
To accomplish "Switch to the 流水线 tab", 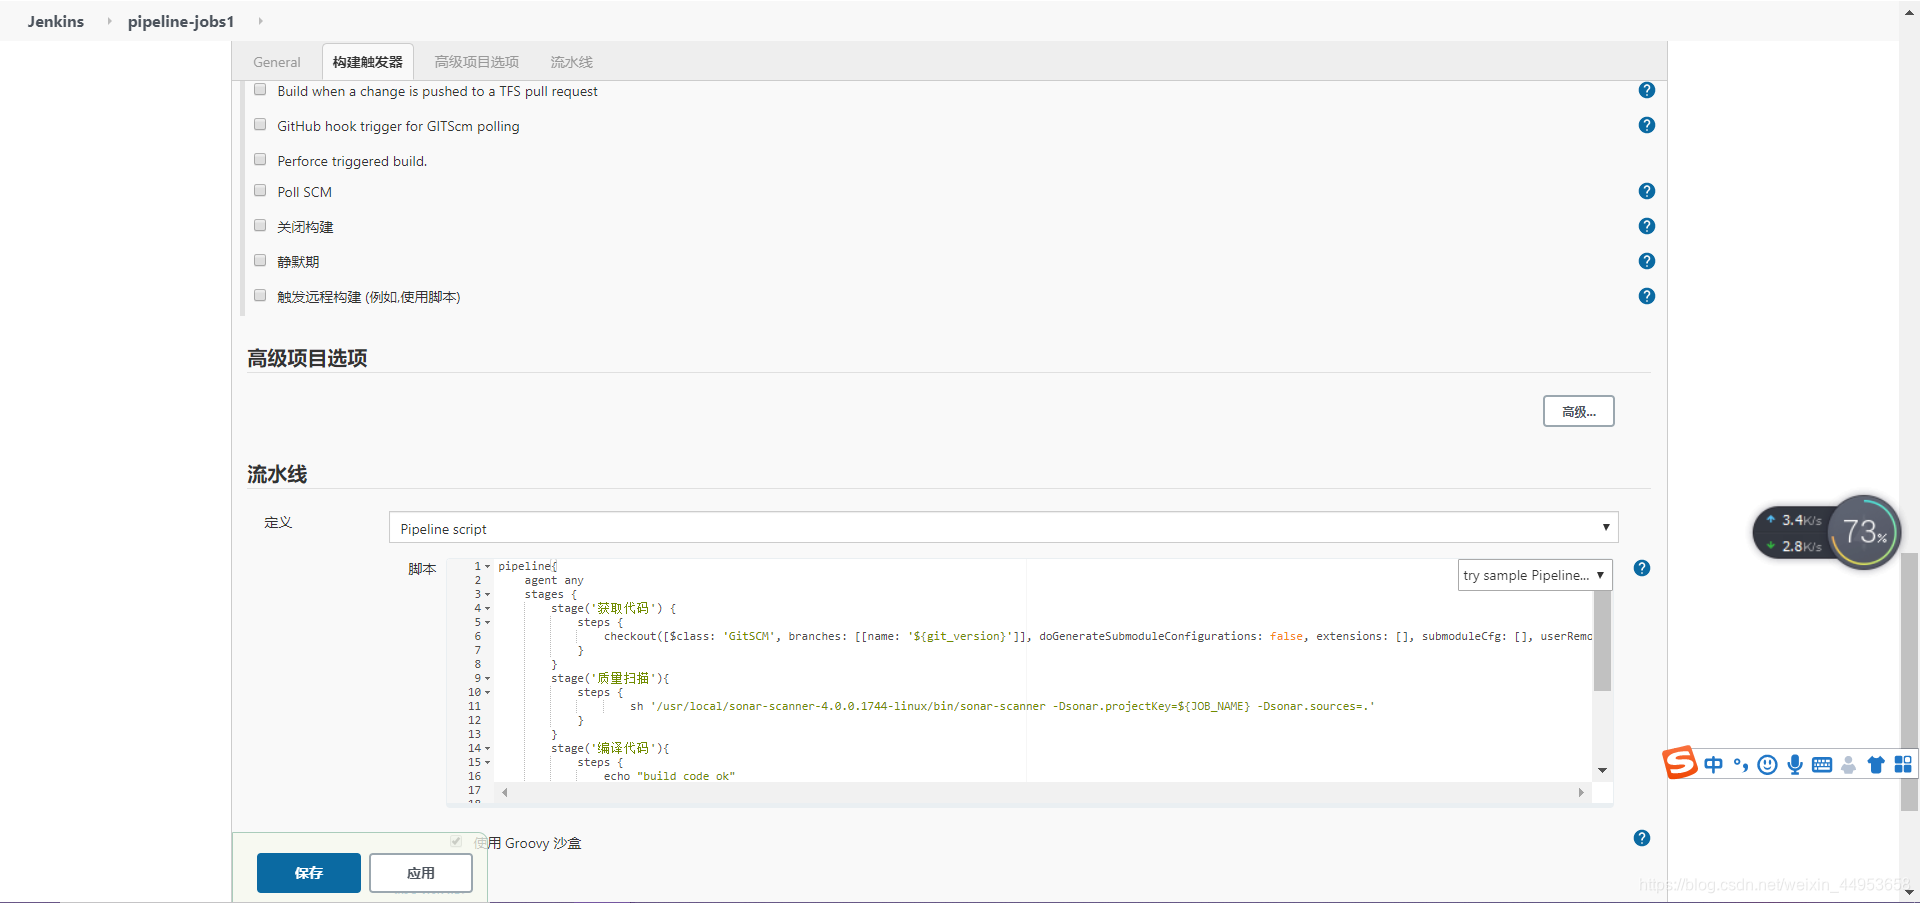I will click(571, 62).
